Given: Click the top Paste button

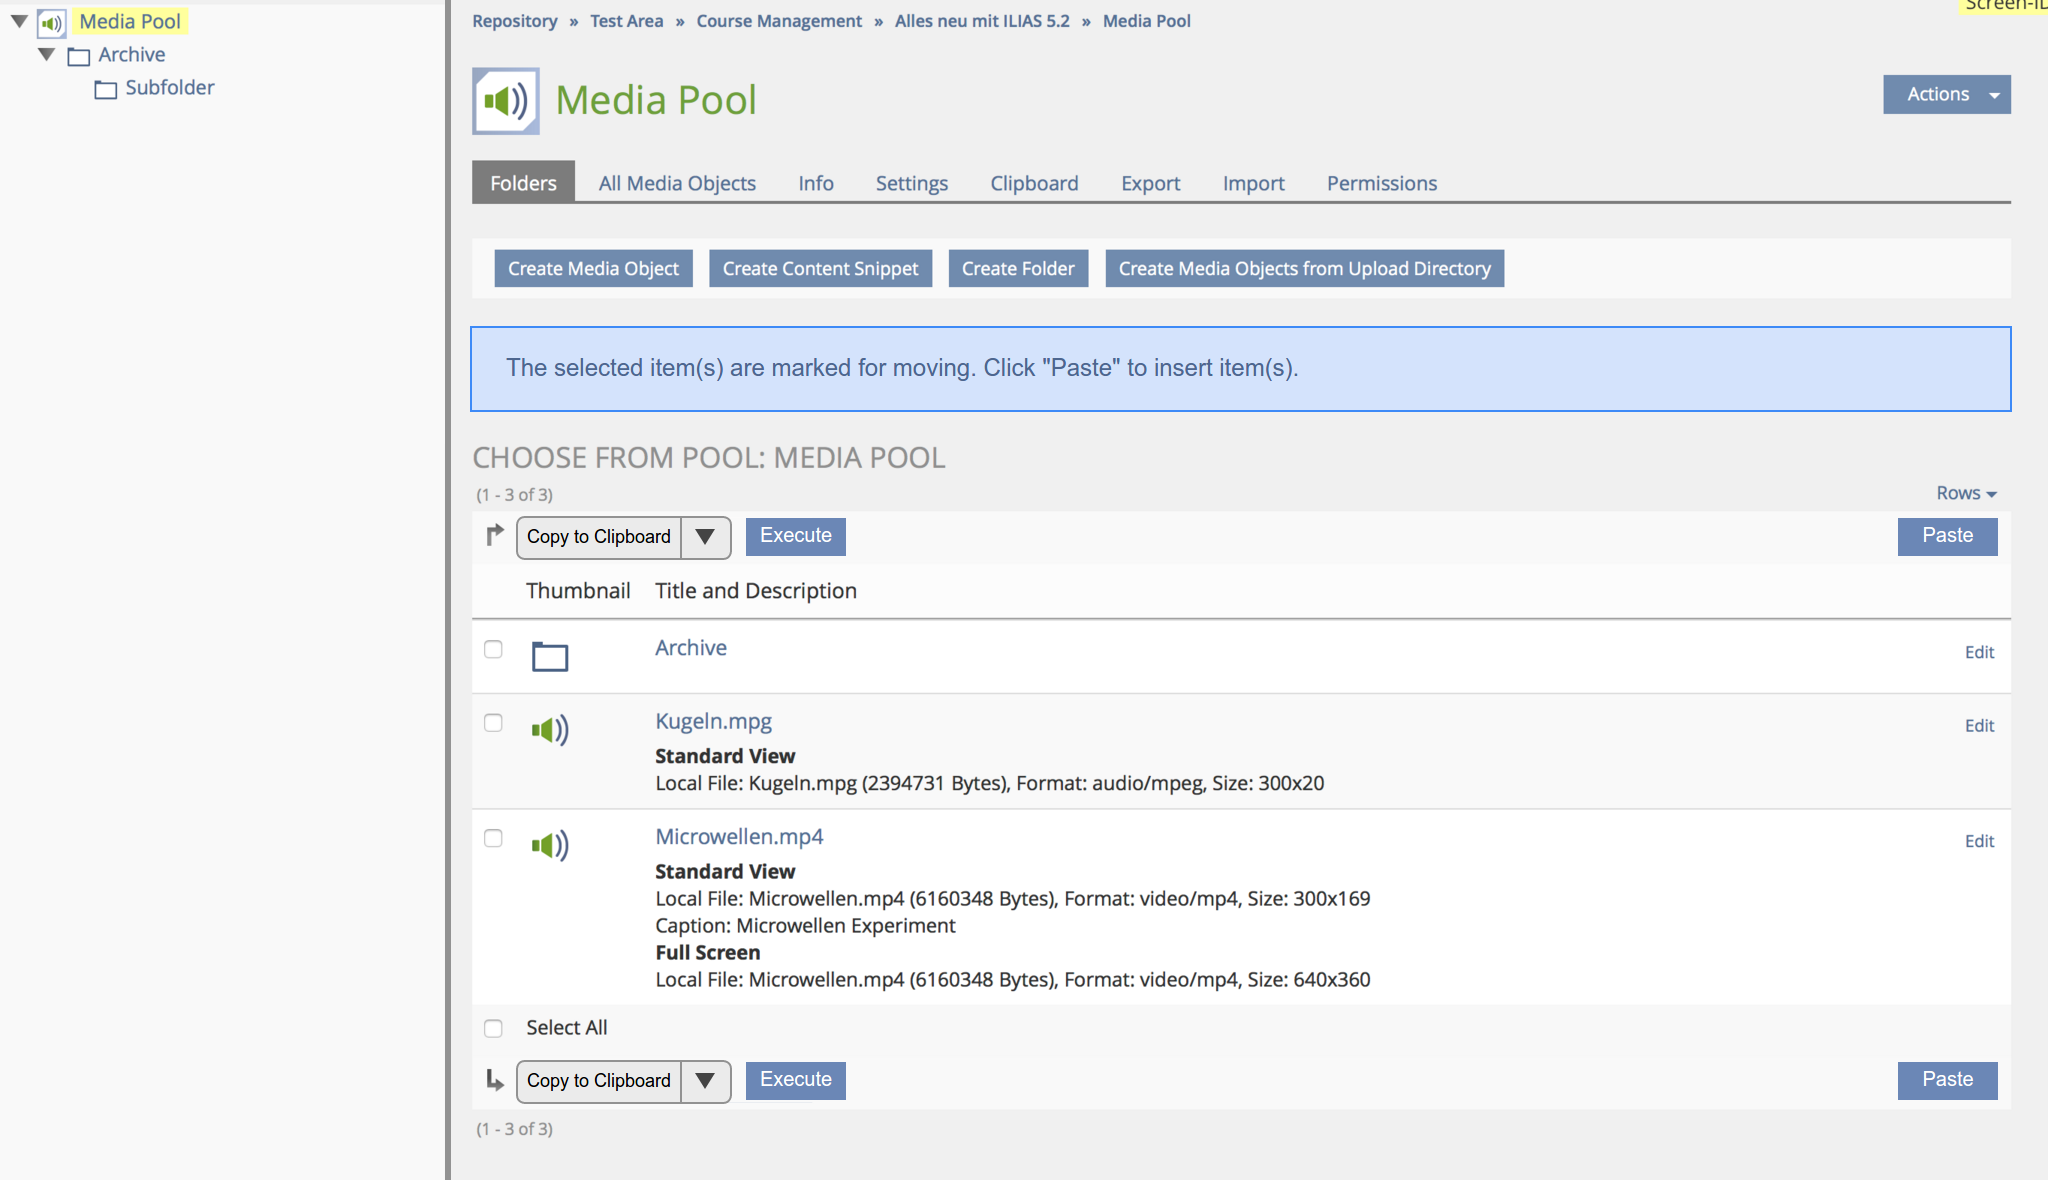Looking at the screenshot, I should click(1947, 536).
